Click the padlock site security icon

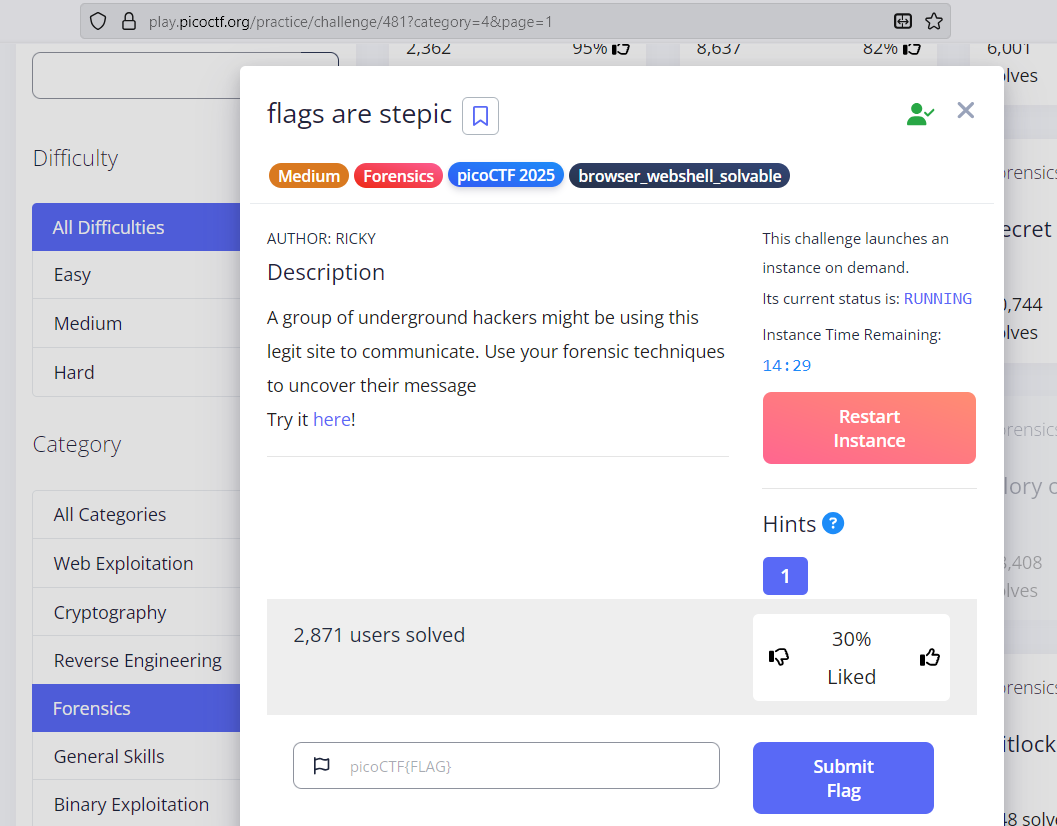coord(127,21)
